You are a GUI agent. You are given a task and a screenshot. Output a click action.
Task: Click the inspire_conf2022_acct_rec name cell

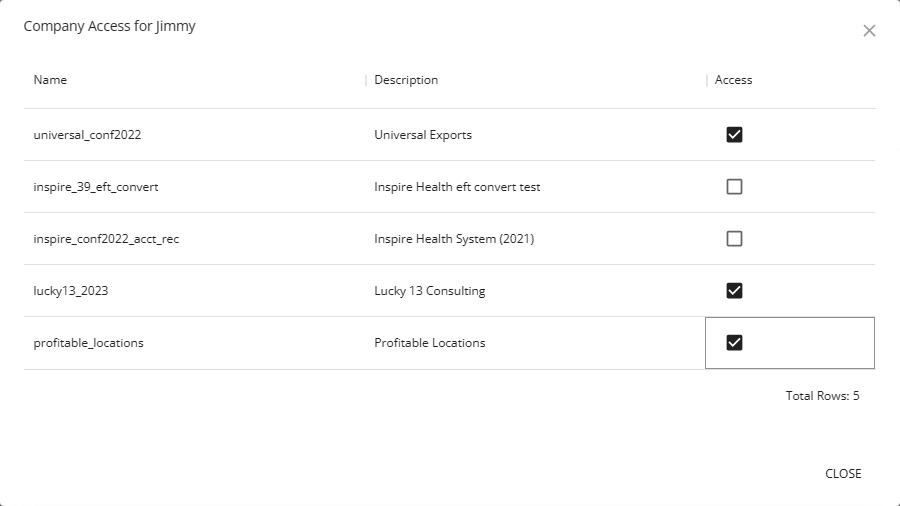point(106,239)
